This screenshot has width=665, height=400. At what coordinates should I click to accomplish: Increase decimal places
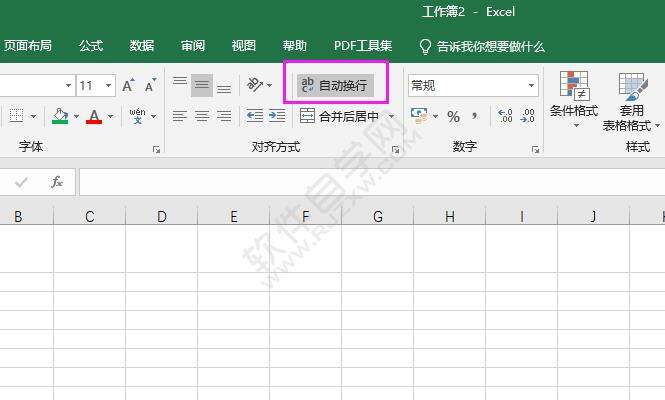pos(505,116)
